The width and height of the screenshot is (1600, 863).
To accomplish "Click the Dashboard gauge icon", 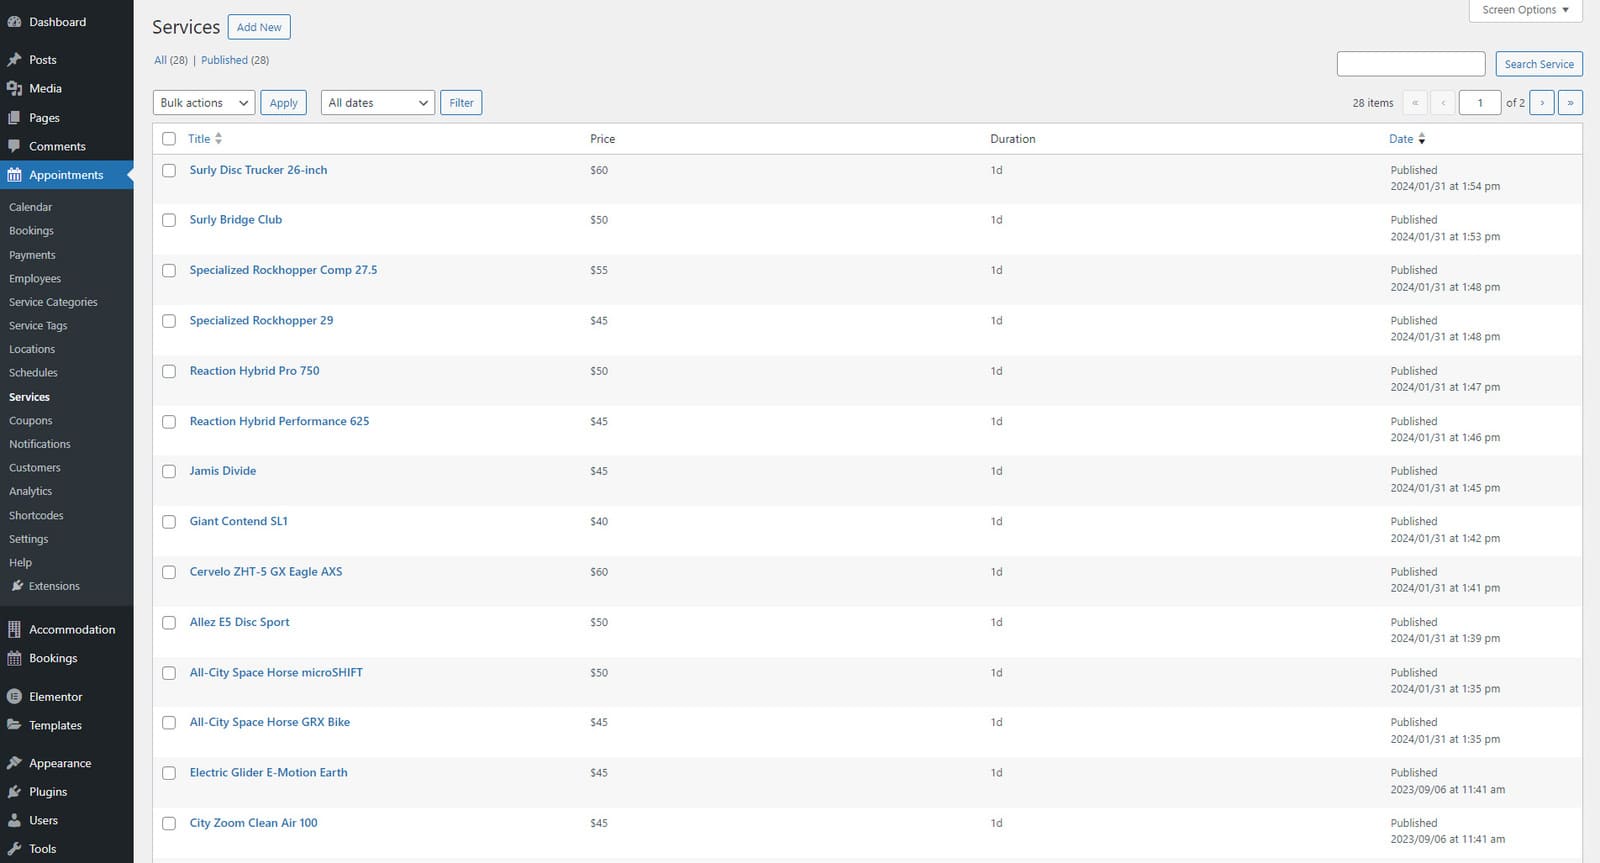I will click(x=14, y=22).
